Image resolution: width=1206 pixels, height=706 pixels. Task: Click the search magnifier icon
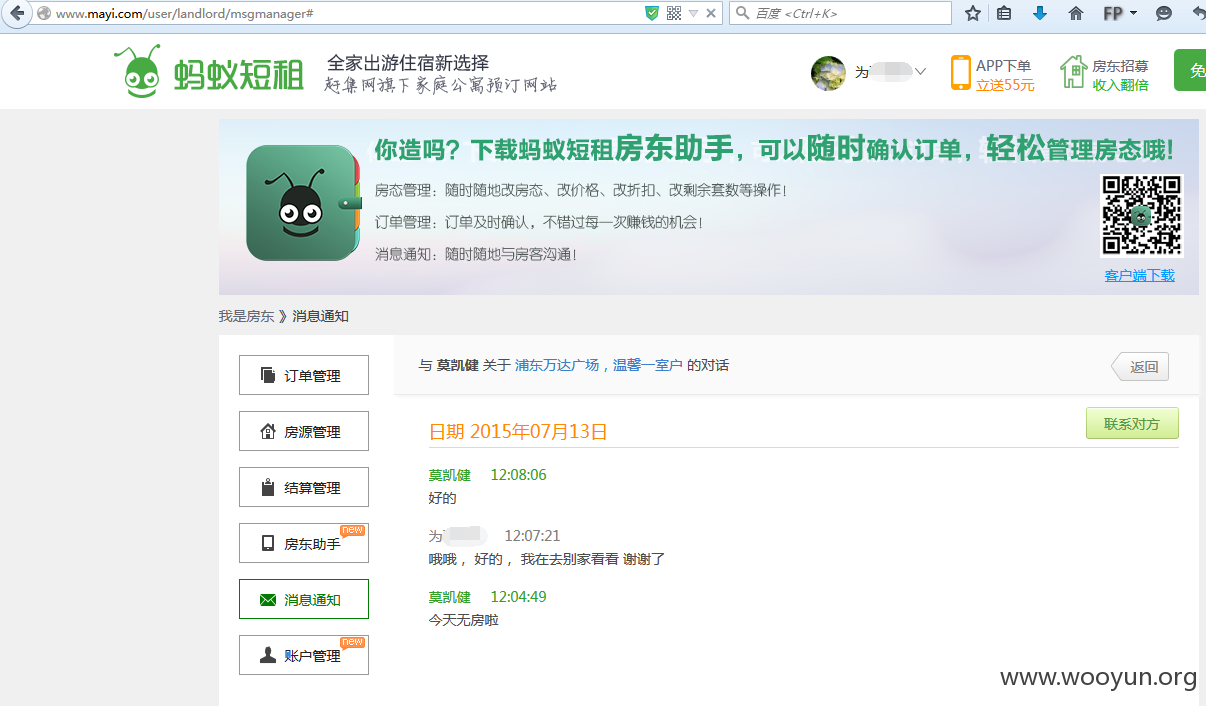[x=742, y=13]
